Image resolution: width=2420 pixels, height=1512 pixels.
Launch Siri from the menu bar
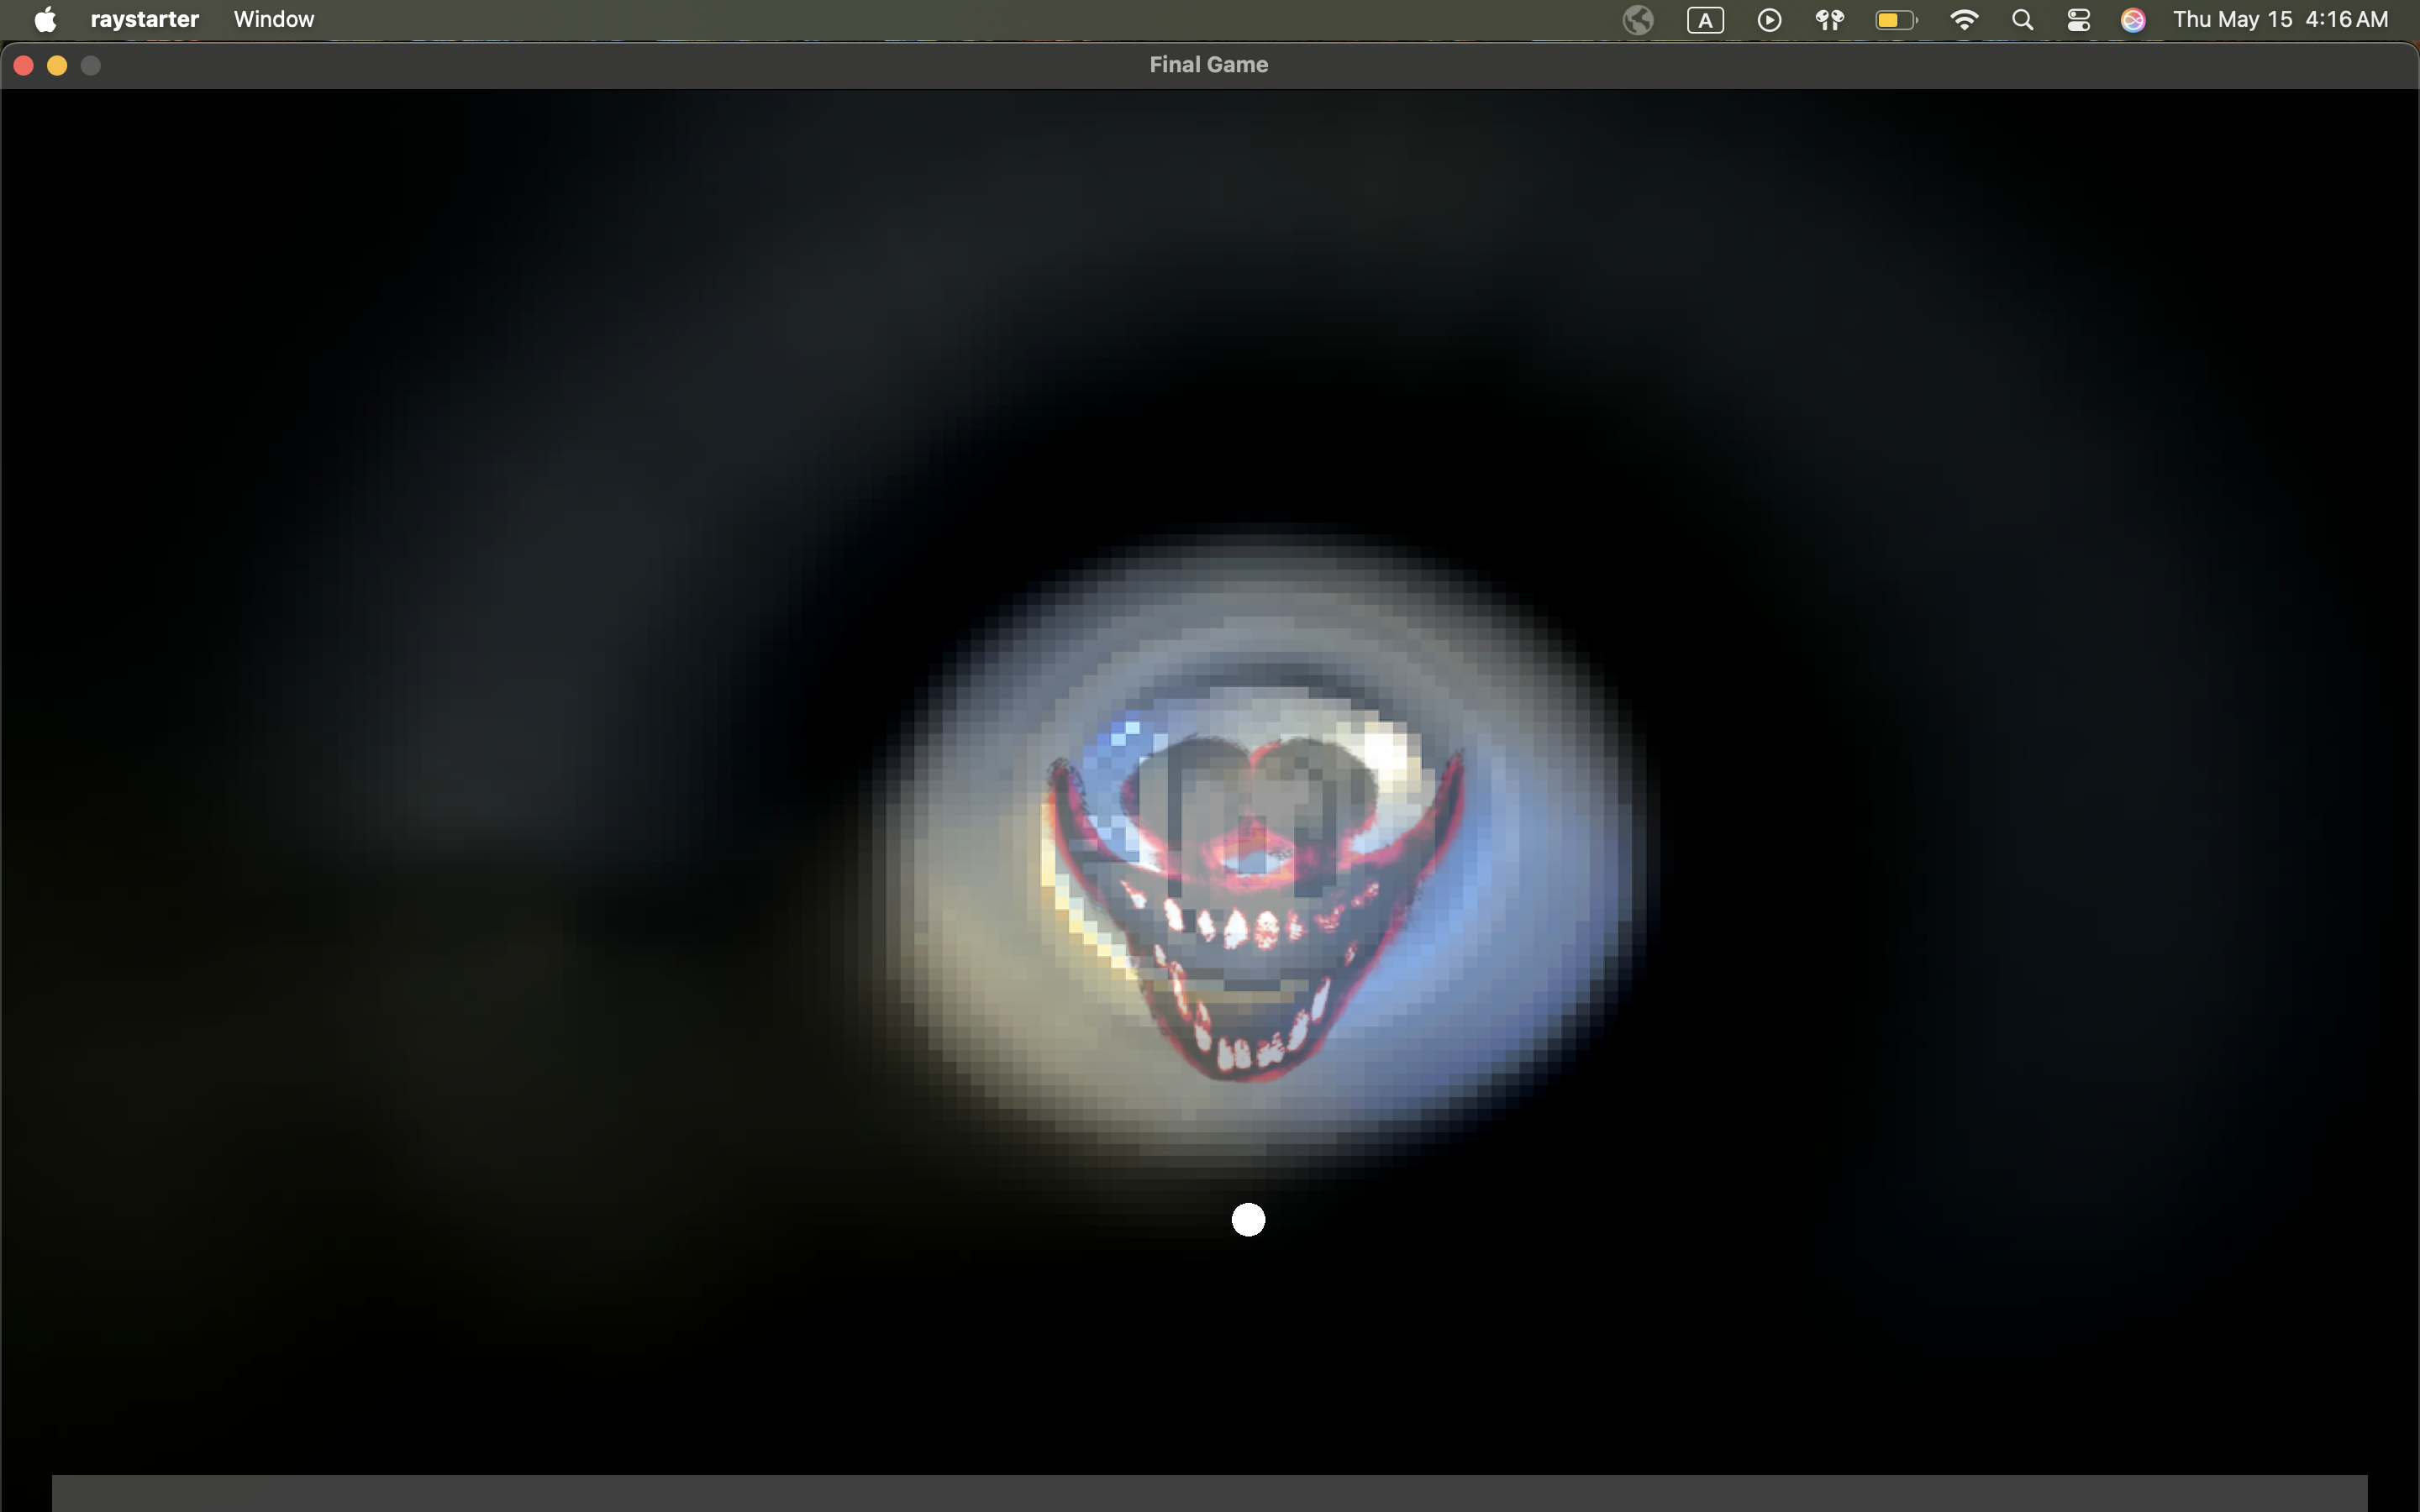2133,20
